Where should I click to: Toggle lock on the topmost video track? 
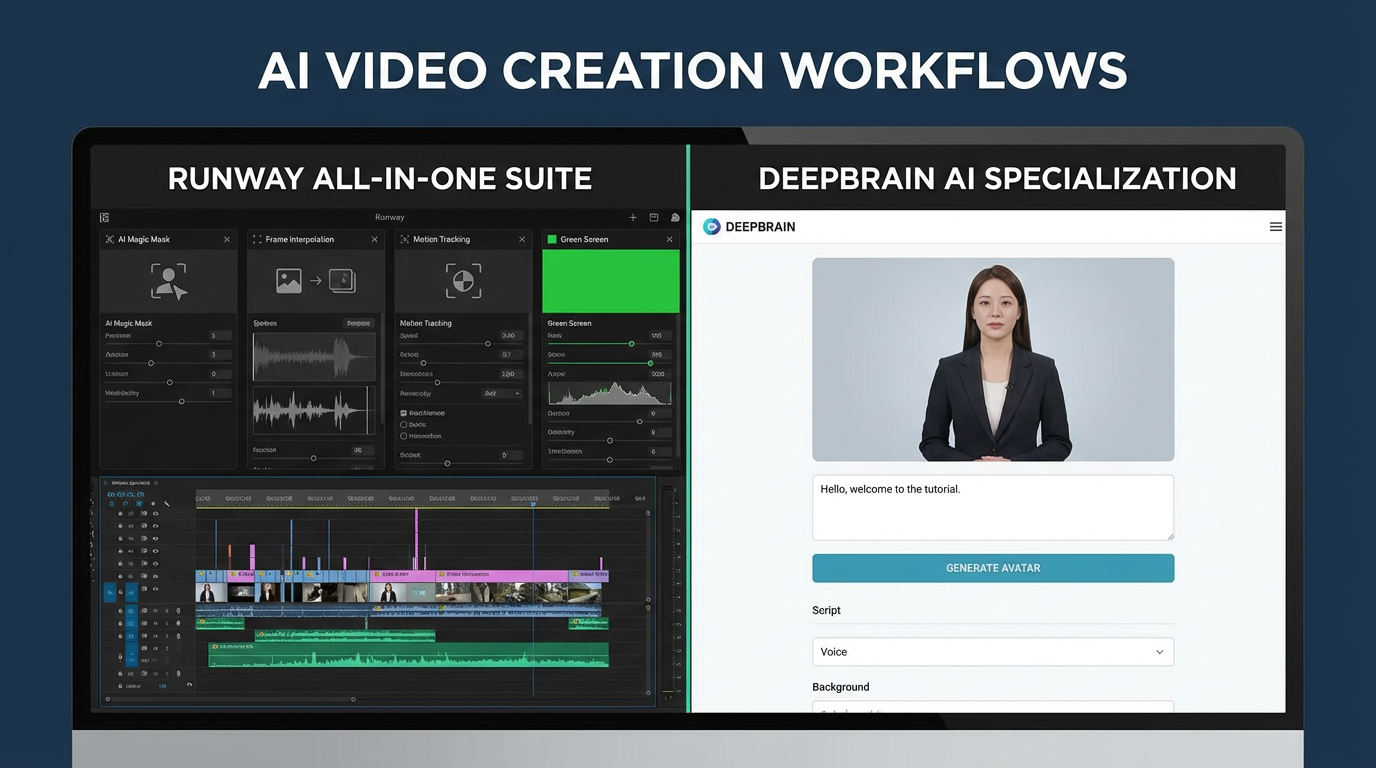click(121, 513)
